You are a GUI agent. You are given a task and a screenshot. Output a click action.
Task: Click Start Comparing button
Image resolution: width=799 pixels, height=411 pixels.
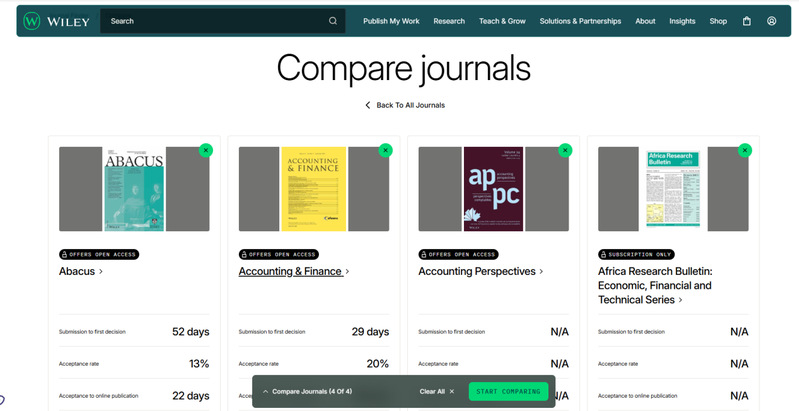pos(508,391)
